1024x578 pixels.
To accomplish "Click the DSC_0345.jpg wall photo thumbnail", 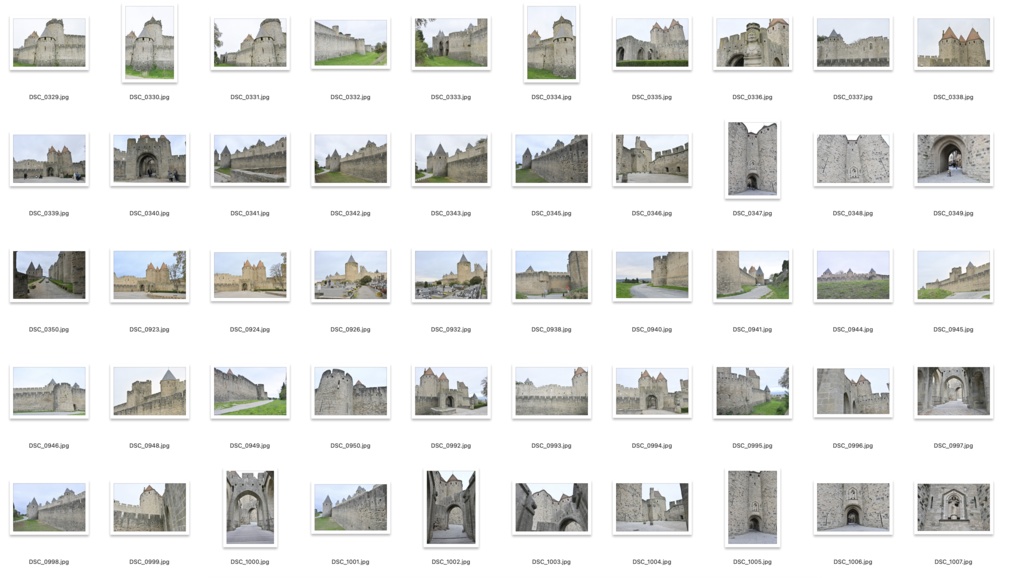I will coord(552,159).
